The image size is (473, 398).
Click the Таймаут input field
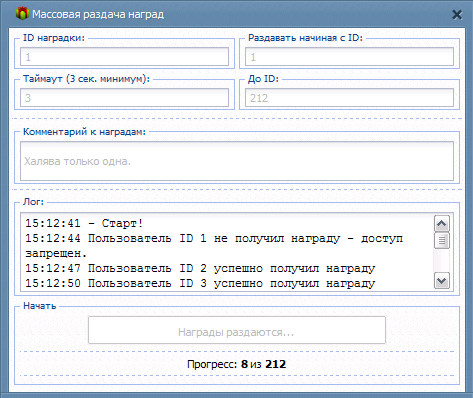point(124,98)
